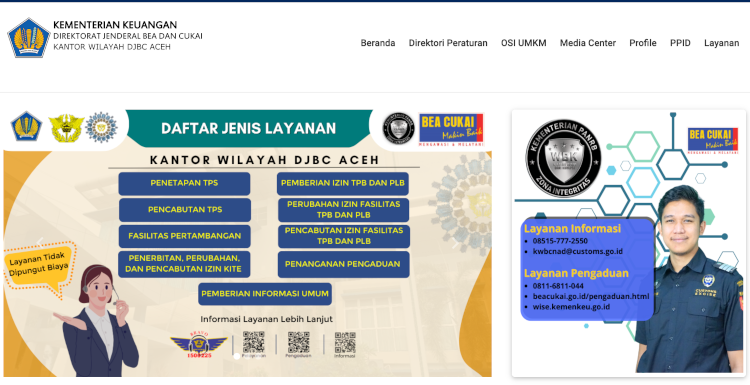Click the Pengaduan QR code
The image size is (750, 385).
pos(298,342)
